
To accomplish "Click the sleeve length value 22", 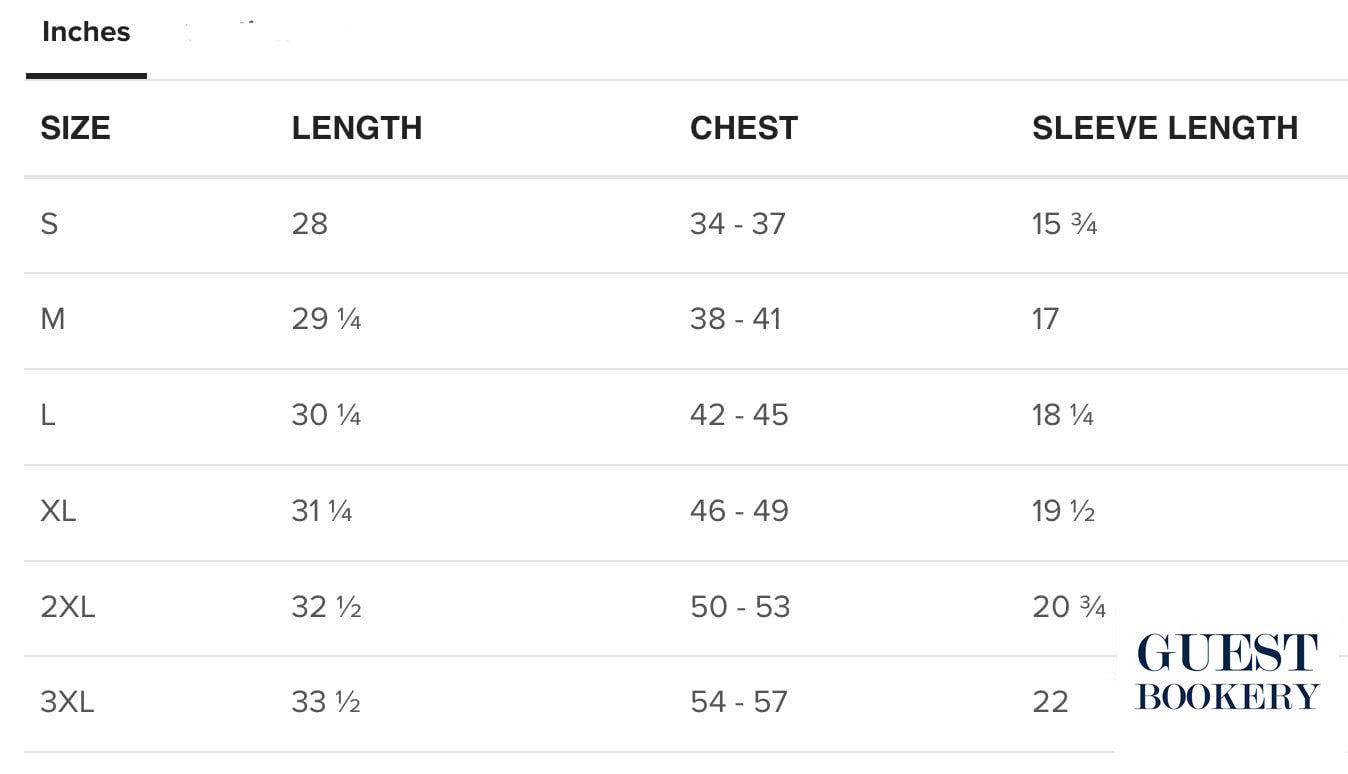I will coord(1050,702).
